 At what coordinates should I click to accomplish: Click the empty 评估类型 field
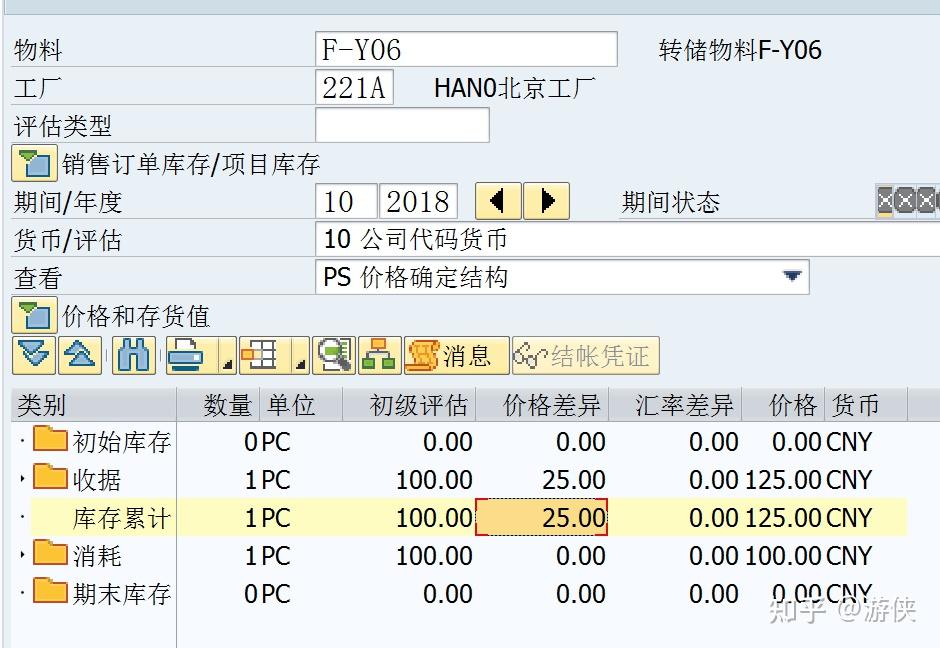pos(400,124)
